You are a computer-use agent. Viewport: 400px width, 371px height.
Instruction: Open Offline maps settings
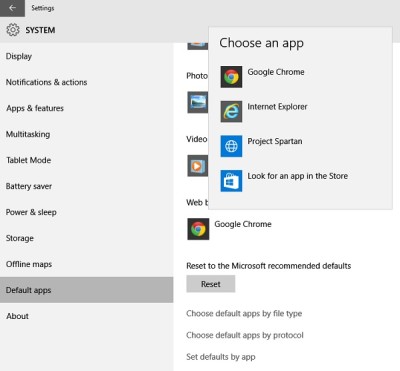point(87,264)
